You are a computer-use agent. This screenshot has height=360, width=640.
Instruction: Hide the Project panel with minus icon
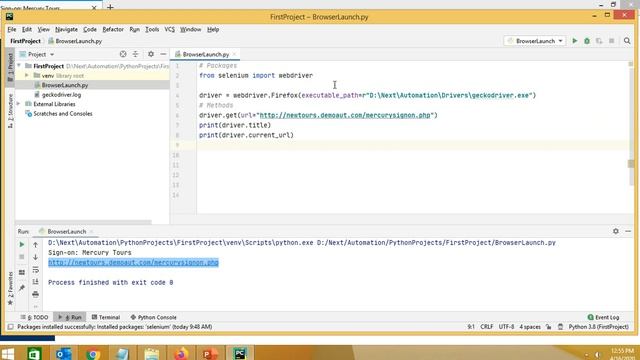[x=163, y=54]
